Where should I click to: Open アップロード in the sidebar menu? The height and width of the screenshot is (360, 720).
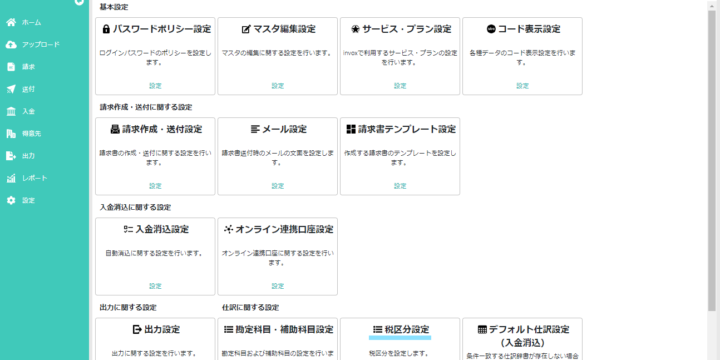(41, 45)
